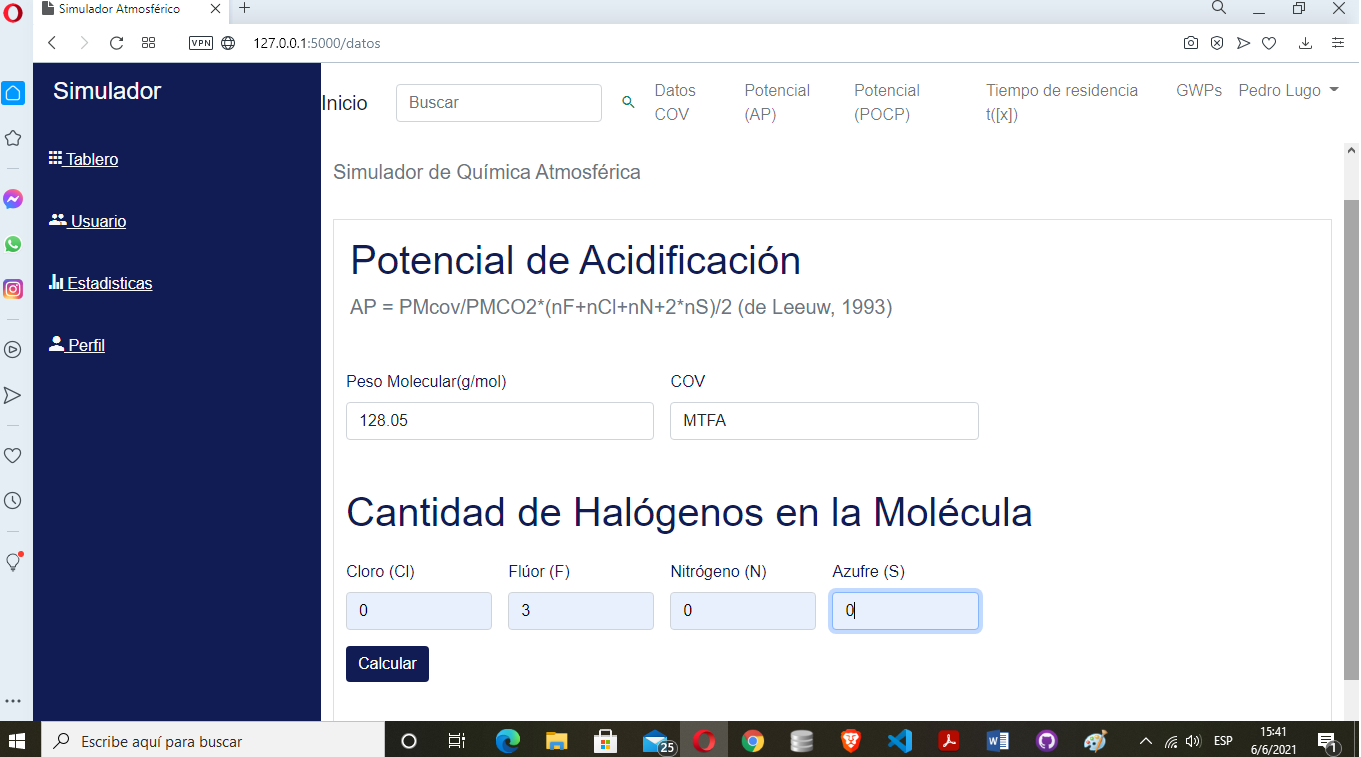This screenshot has height=757, width=1361.
Task: Open the Perfil sidebar link
Action: click(77, 345)
